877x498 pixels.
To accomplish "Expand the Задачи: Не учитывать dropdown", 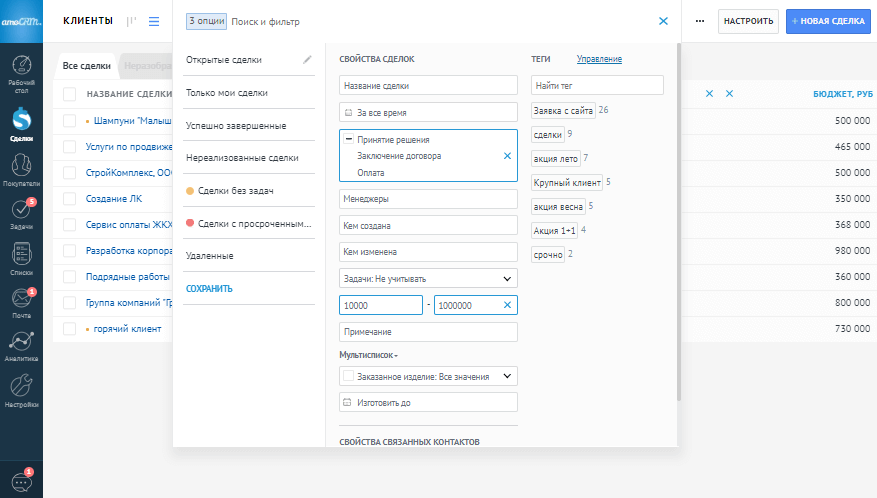I will pos(507,279).
